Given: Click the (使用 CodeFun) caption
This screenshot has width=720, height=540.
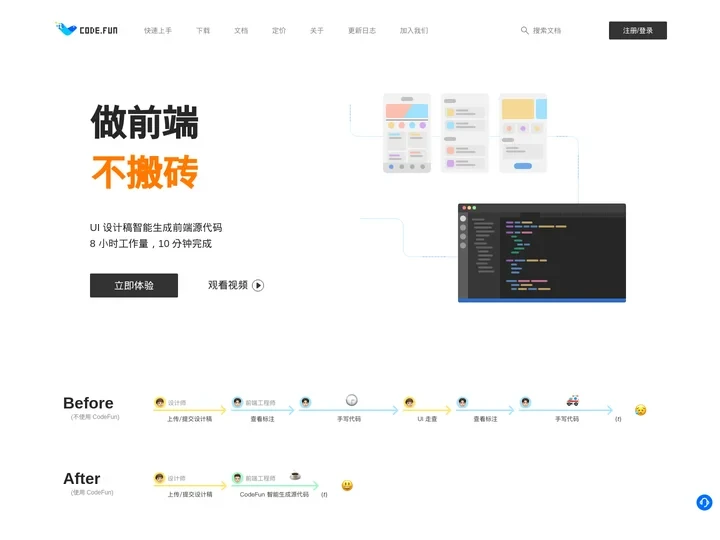Looking at the screenshot, I should pyautogui.click(x=92, y=492).
